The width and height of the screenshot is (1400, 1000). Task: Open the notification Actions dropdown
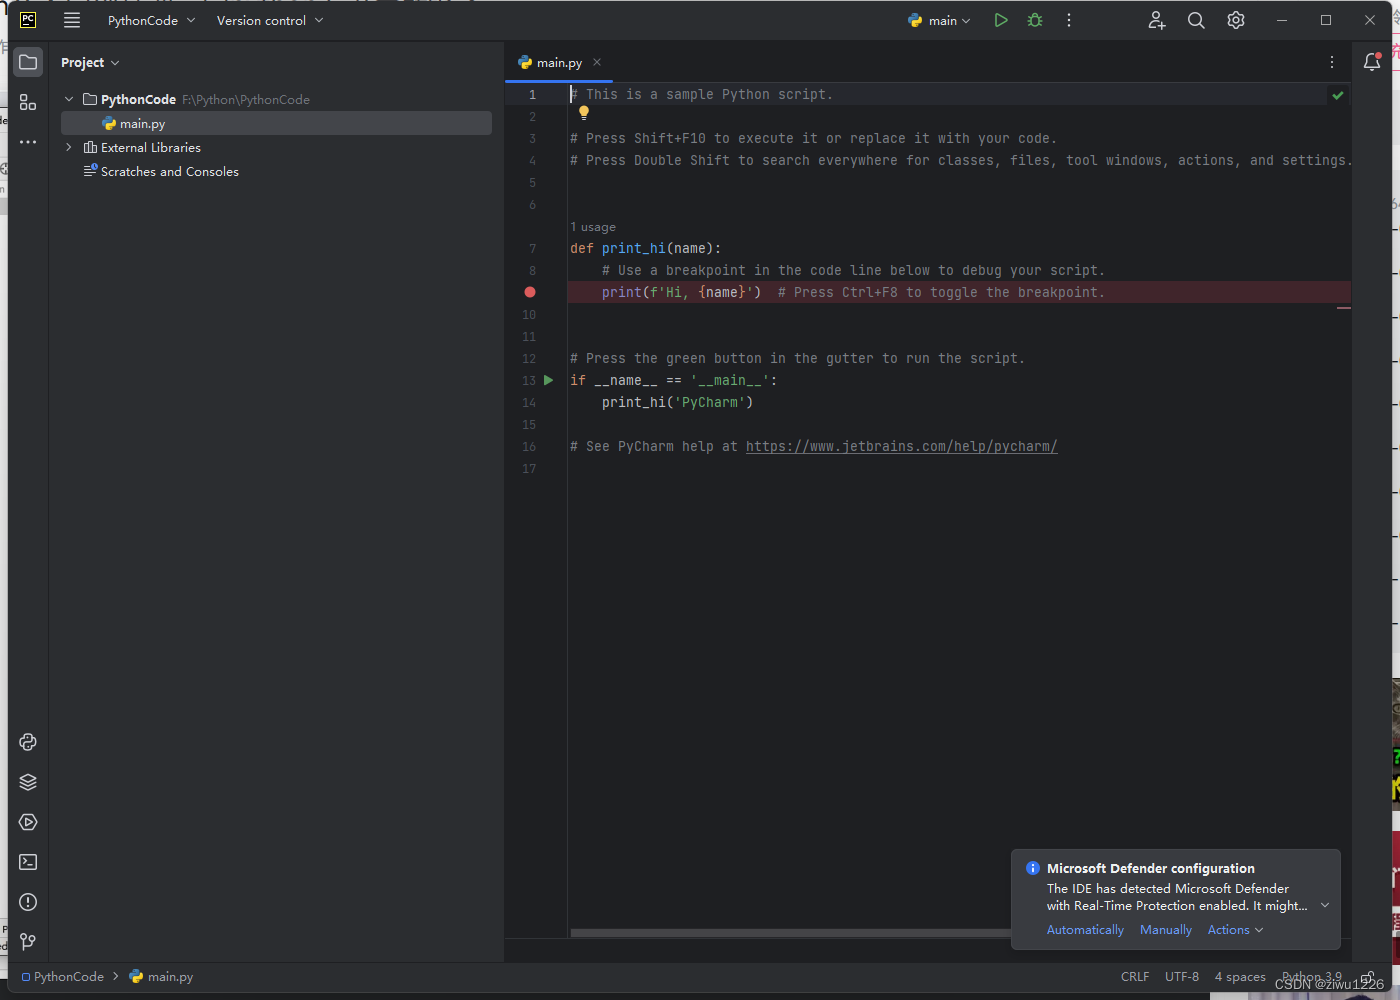[1235, 930]
